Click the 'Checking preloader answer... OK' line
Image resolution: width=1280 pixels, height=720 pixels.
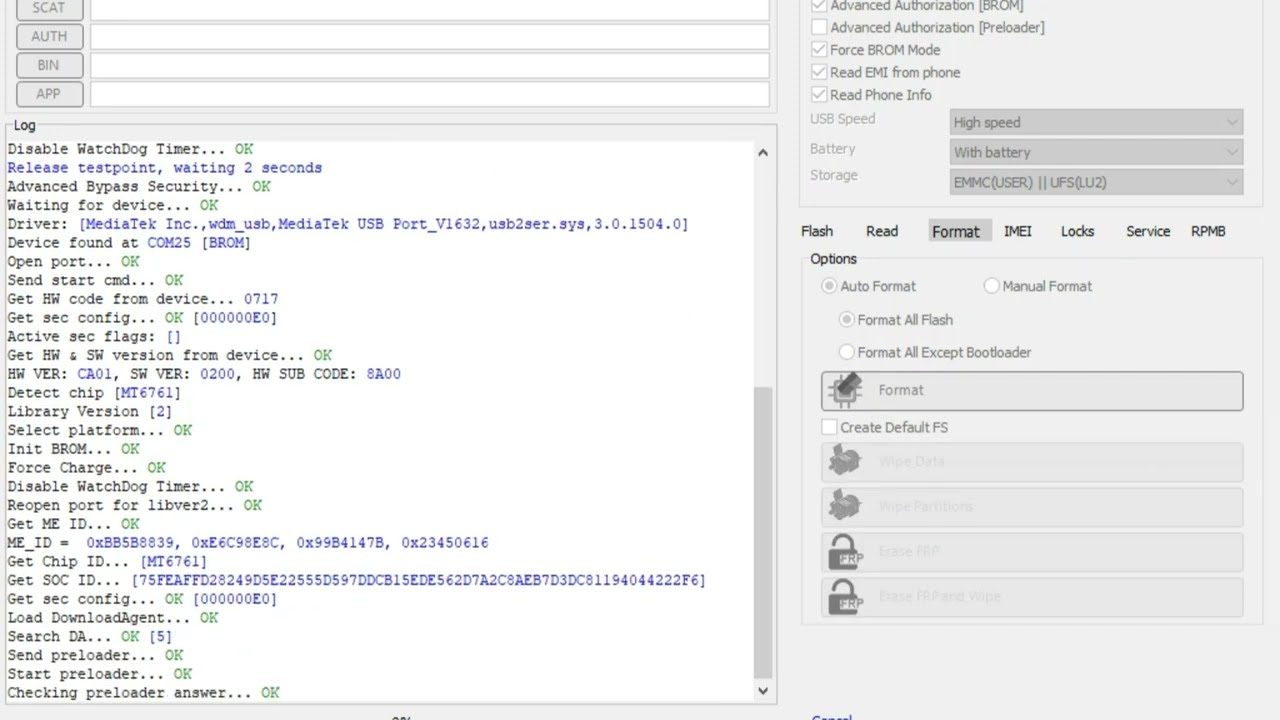click(143, 693)
